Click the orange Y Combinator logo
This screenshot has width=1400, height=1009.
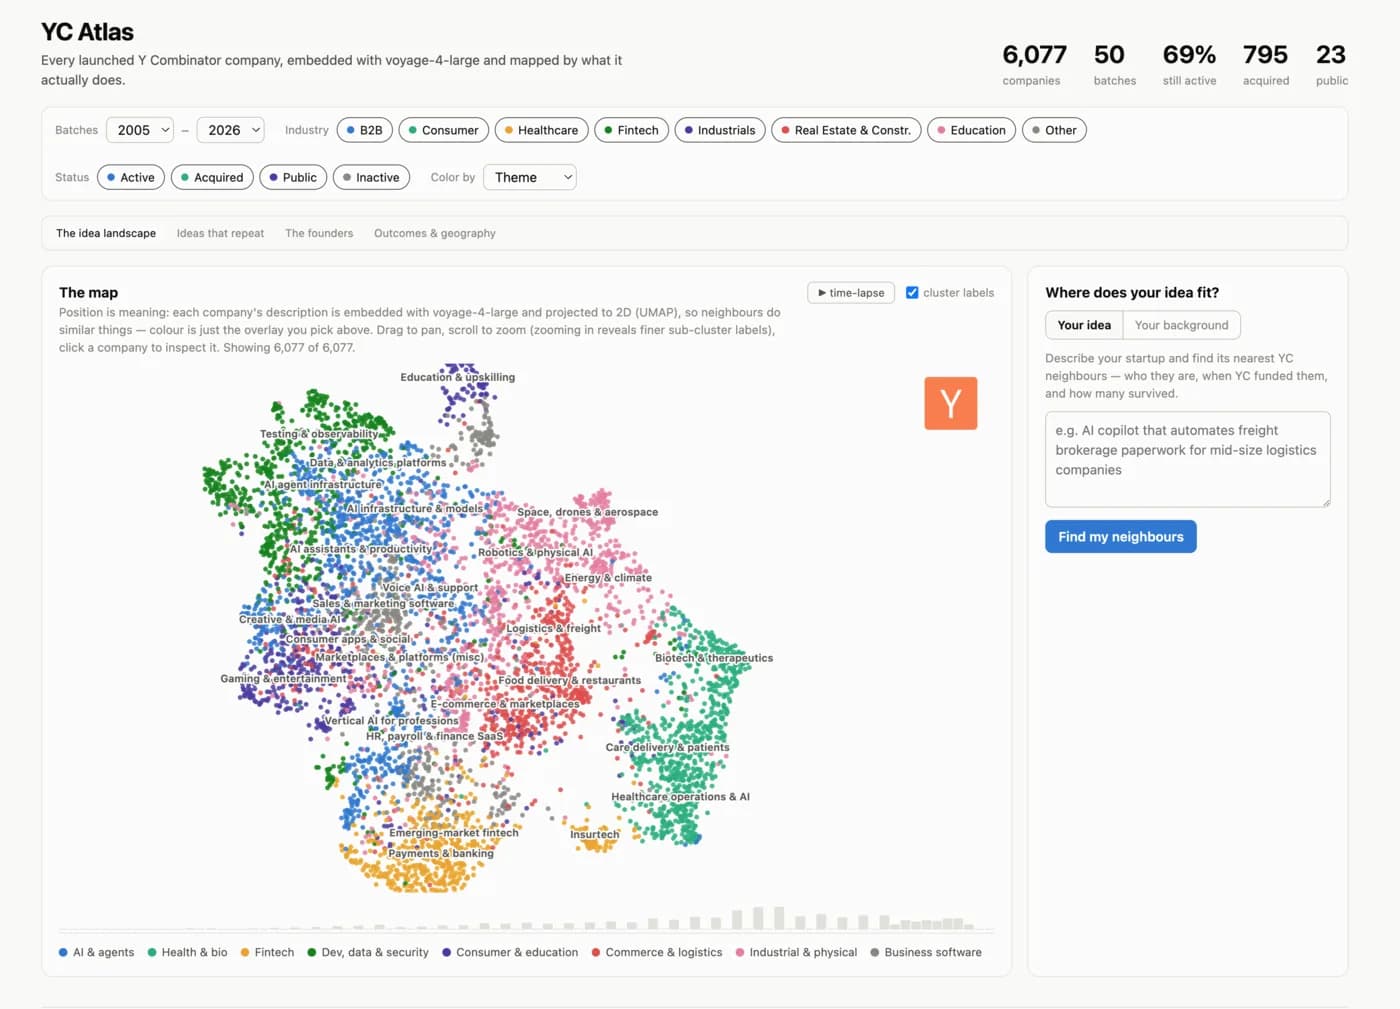point(950,403)
